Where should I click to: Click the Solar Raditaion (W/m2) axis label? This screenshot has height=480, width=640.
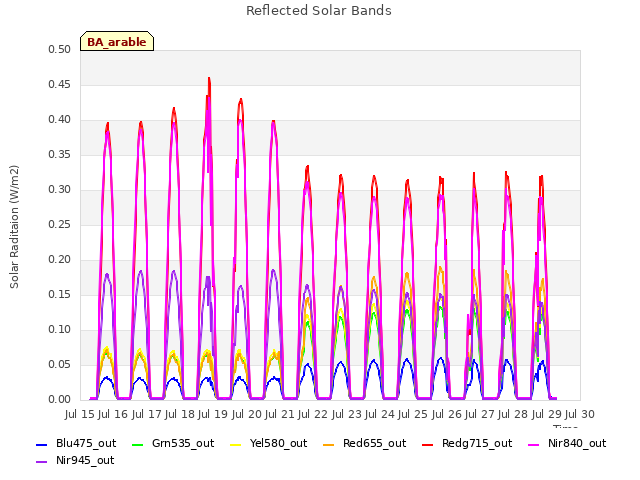(x=14, y=227)
